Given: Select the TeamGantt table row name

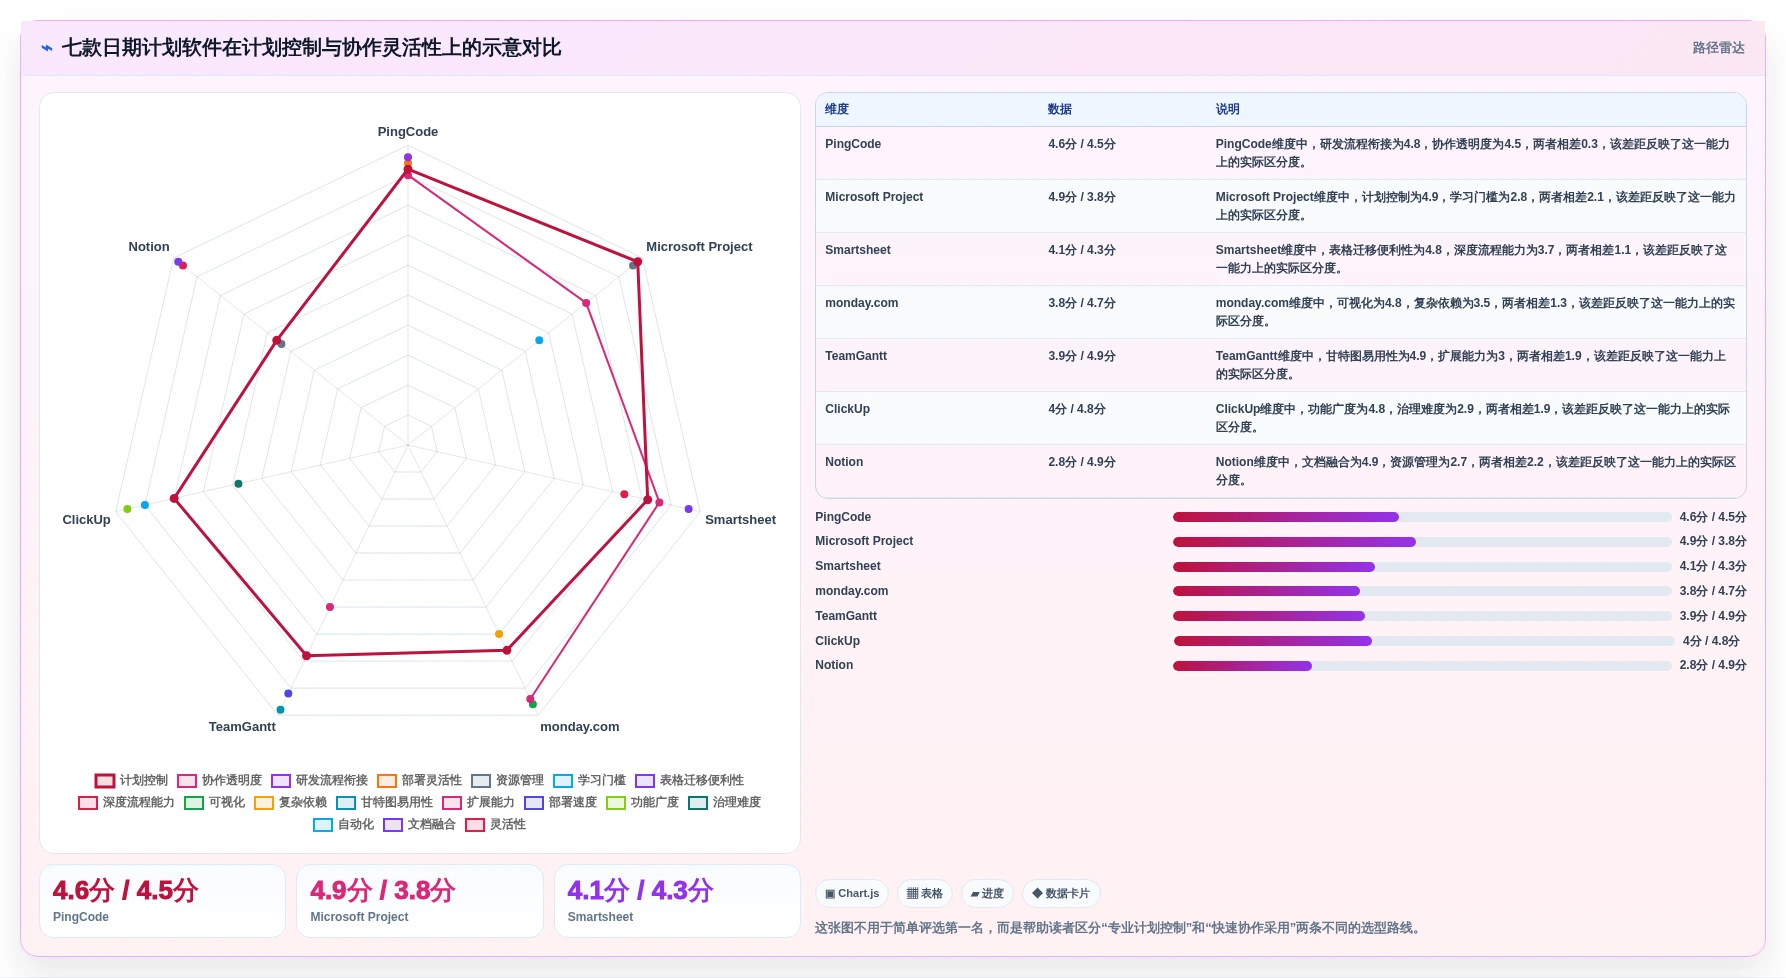Looking at the screenshot, I should (x=856, y=356).
